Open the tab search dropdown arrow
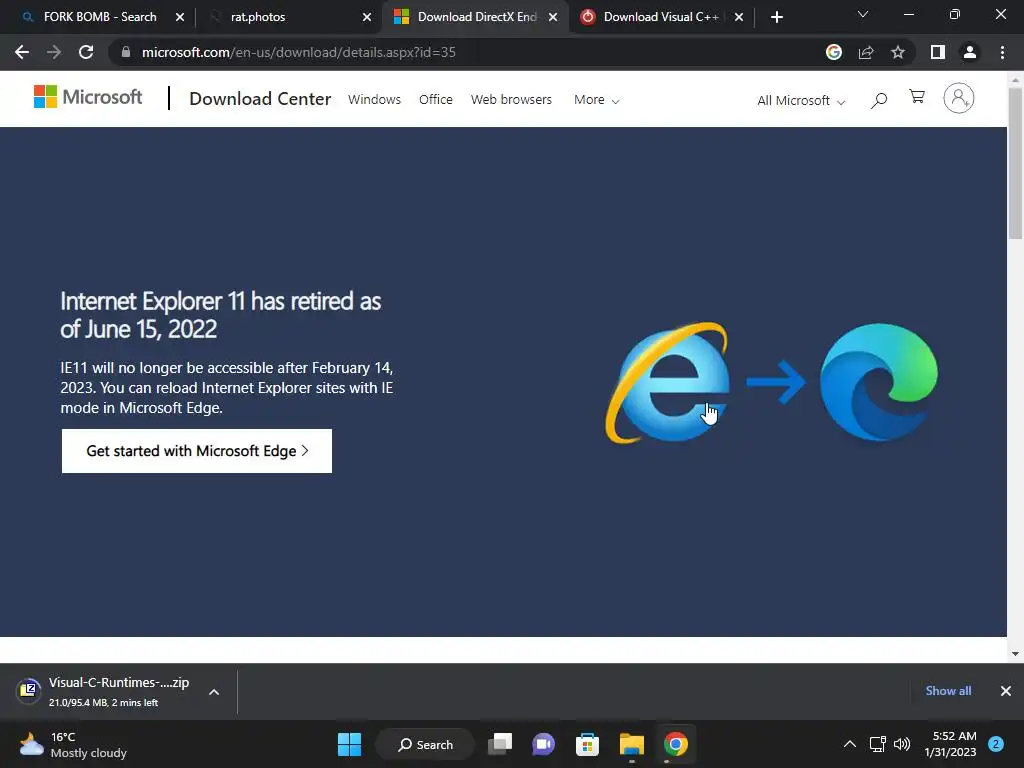1024x768 pixels. pos(863,14)
